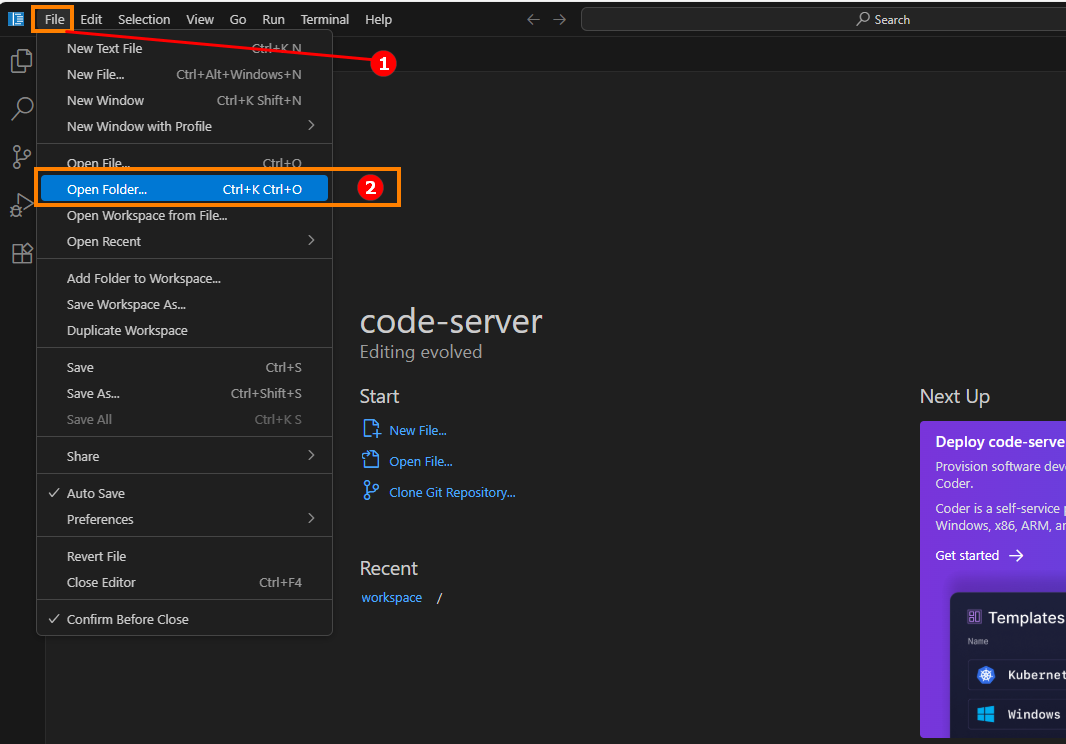Open the Terminal menu
Viewport: 1066px width, 744px height.
click(x=325, y=19)
